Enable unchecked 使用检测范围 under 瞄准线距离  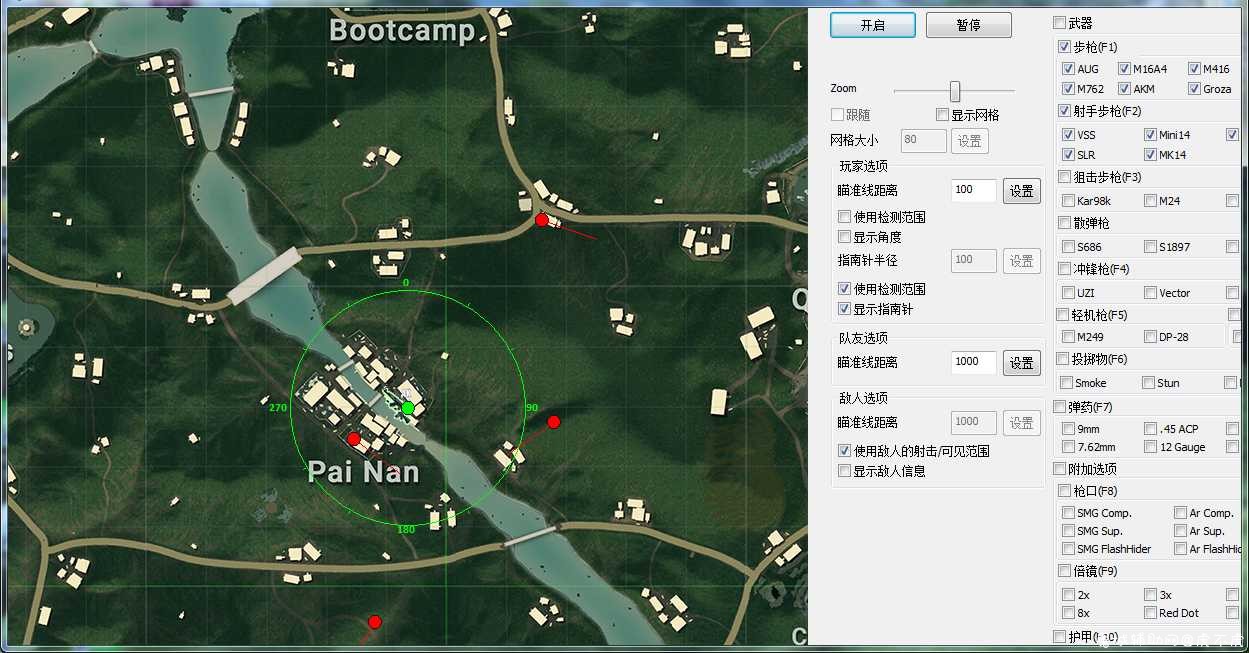[844, 217]
